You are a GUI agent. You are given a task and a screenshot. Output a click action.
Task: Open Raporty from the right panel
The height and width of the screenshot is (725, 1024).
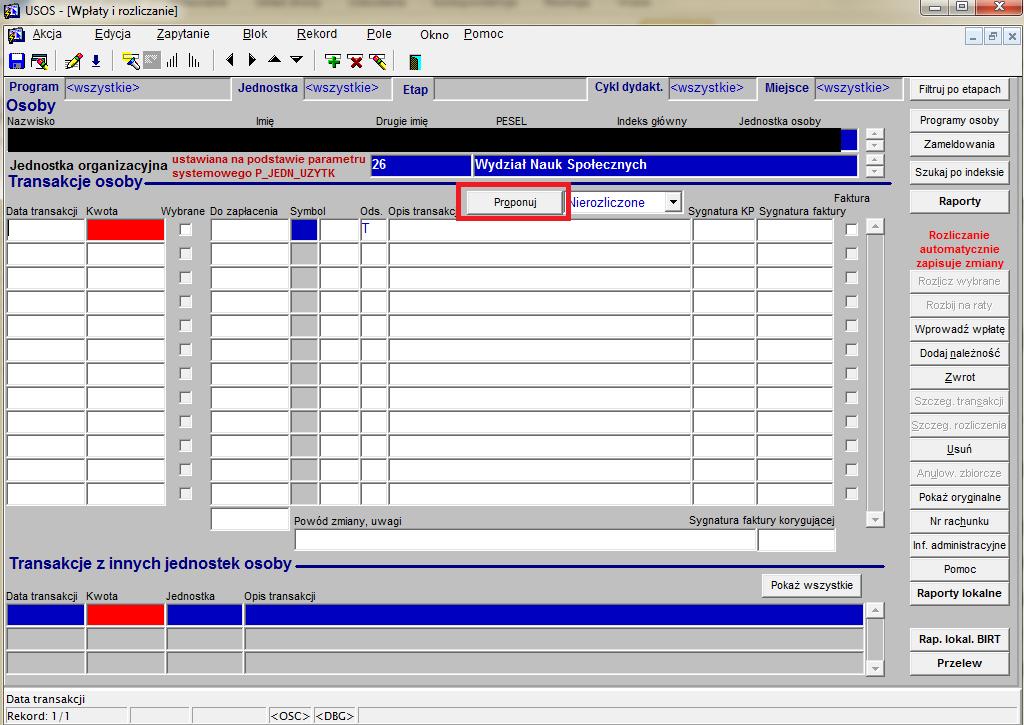pyautogui.click(x=959, y=201)
